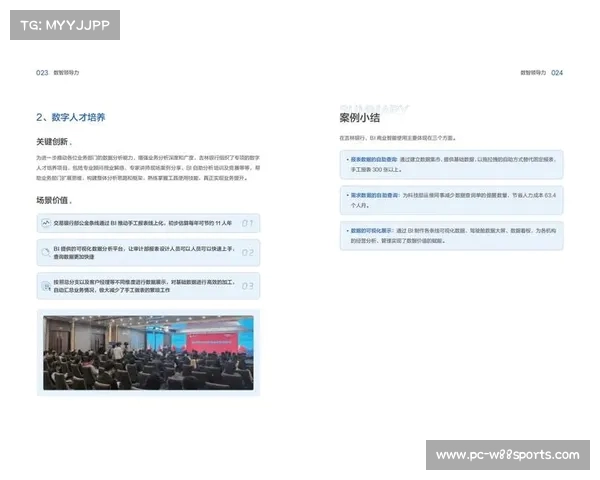
Task: Click the blue phrase 数据的可视化展示
Action: (371, 231)
